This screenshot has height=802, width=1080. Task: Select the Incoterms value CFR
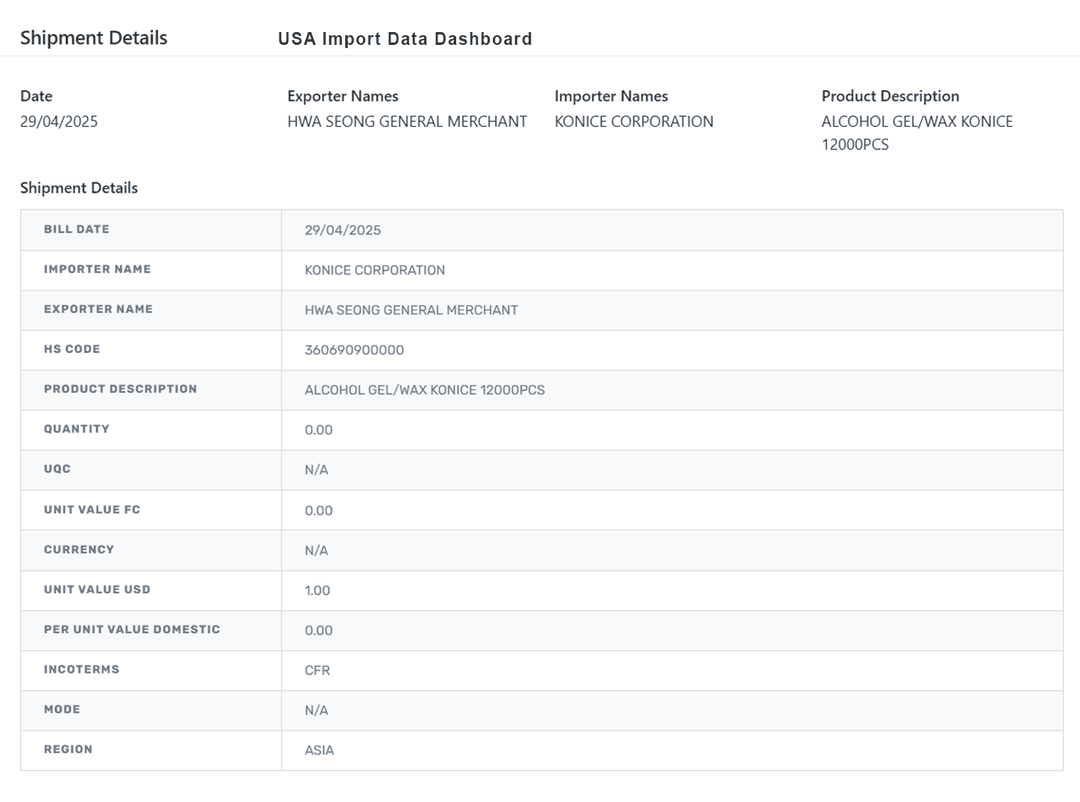point(317,670)
